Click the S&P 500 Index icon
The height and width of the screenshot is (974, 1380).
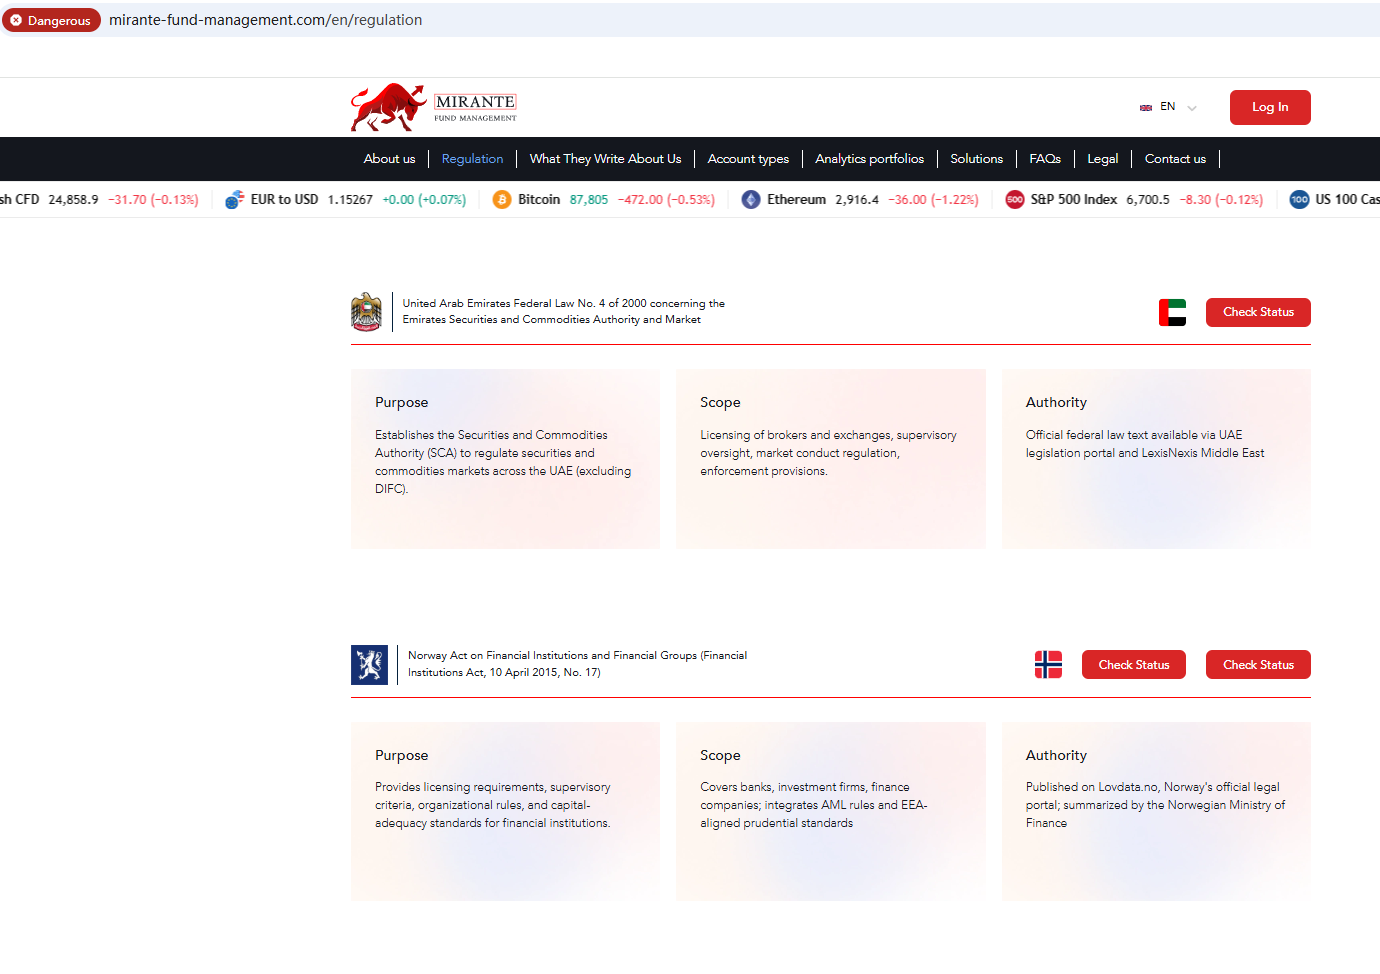[1015, 200]
